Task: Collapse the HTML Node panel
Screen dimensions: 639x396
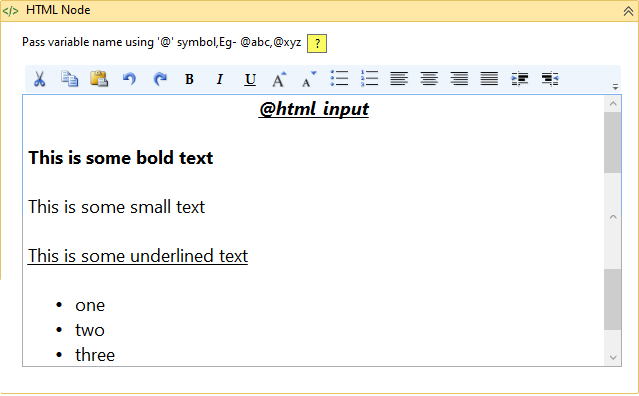Action: pyautogui.click(x=628, y=11)
